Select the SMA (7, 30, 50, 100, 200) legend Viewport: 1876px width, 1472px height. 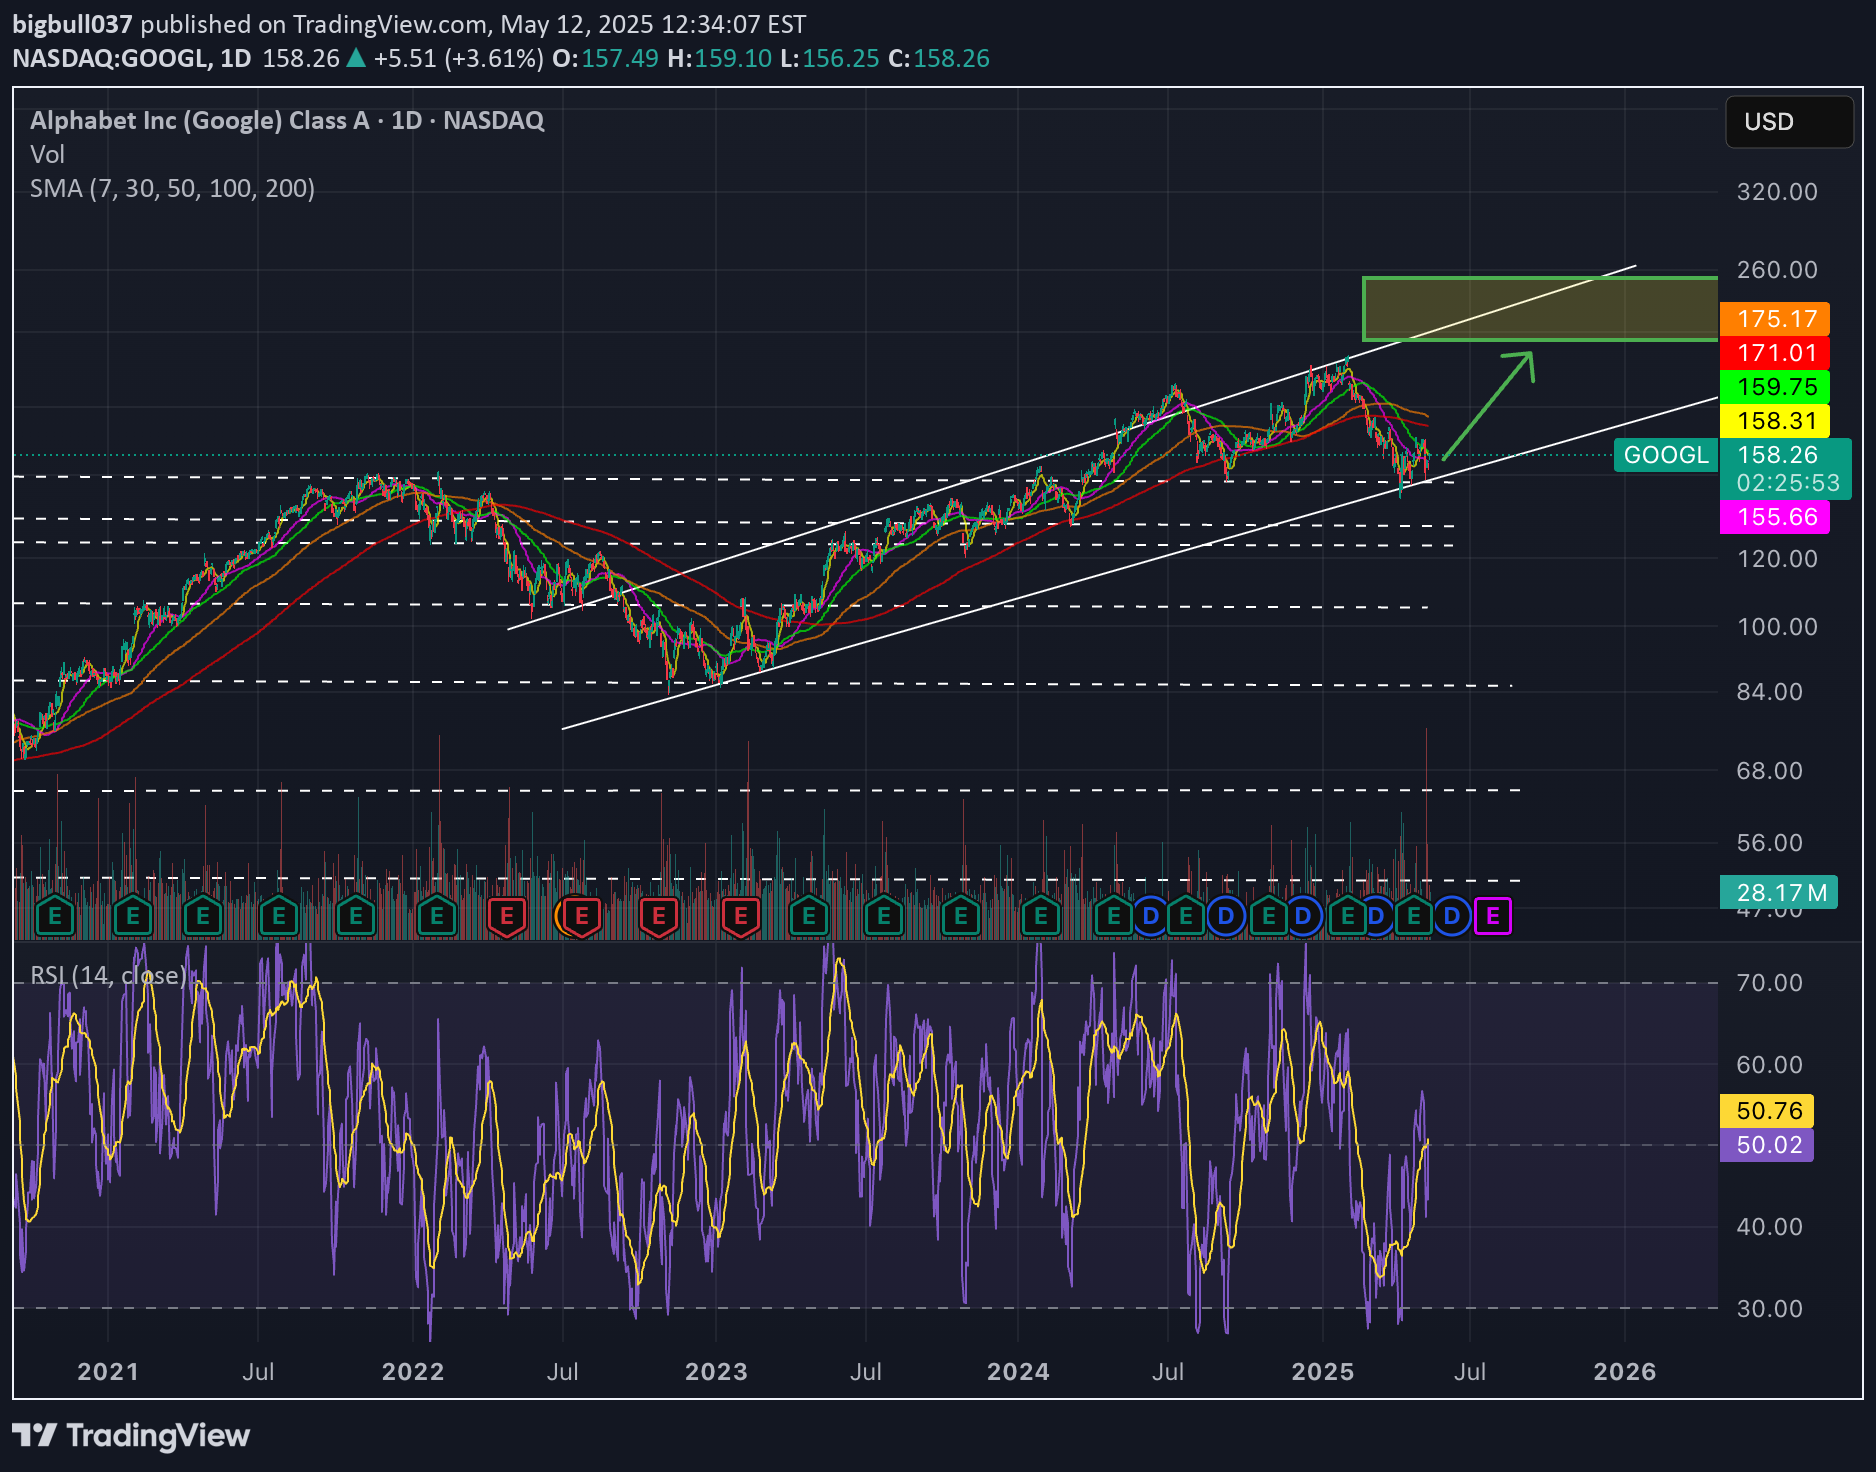pos(172,189)
